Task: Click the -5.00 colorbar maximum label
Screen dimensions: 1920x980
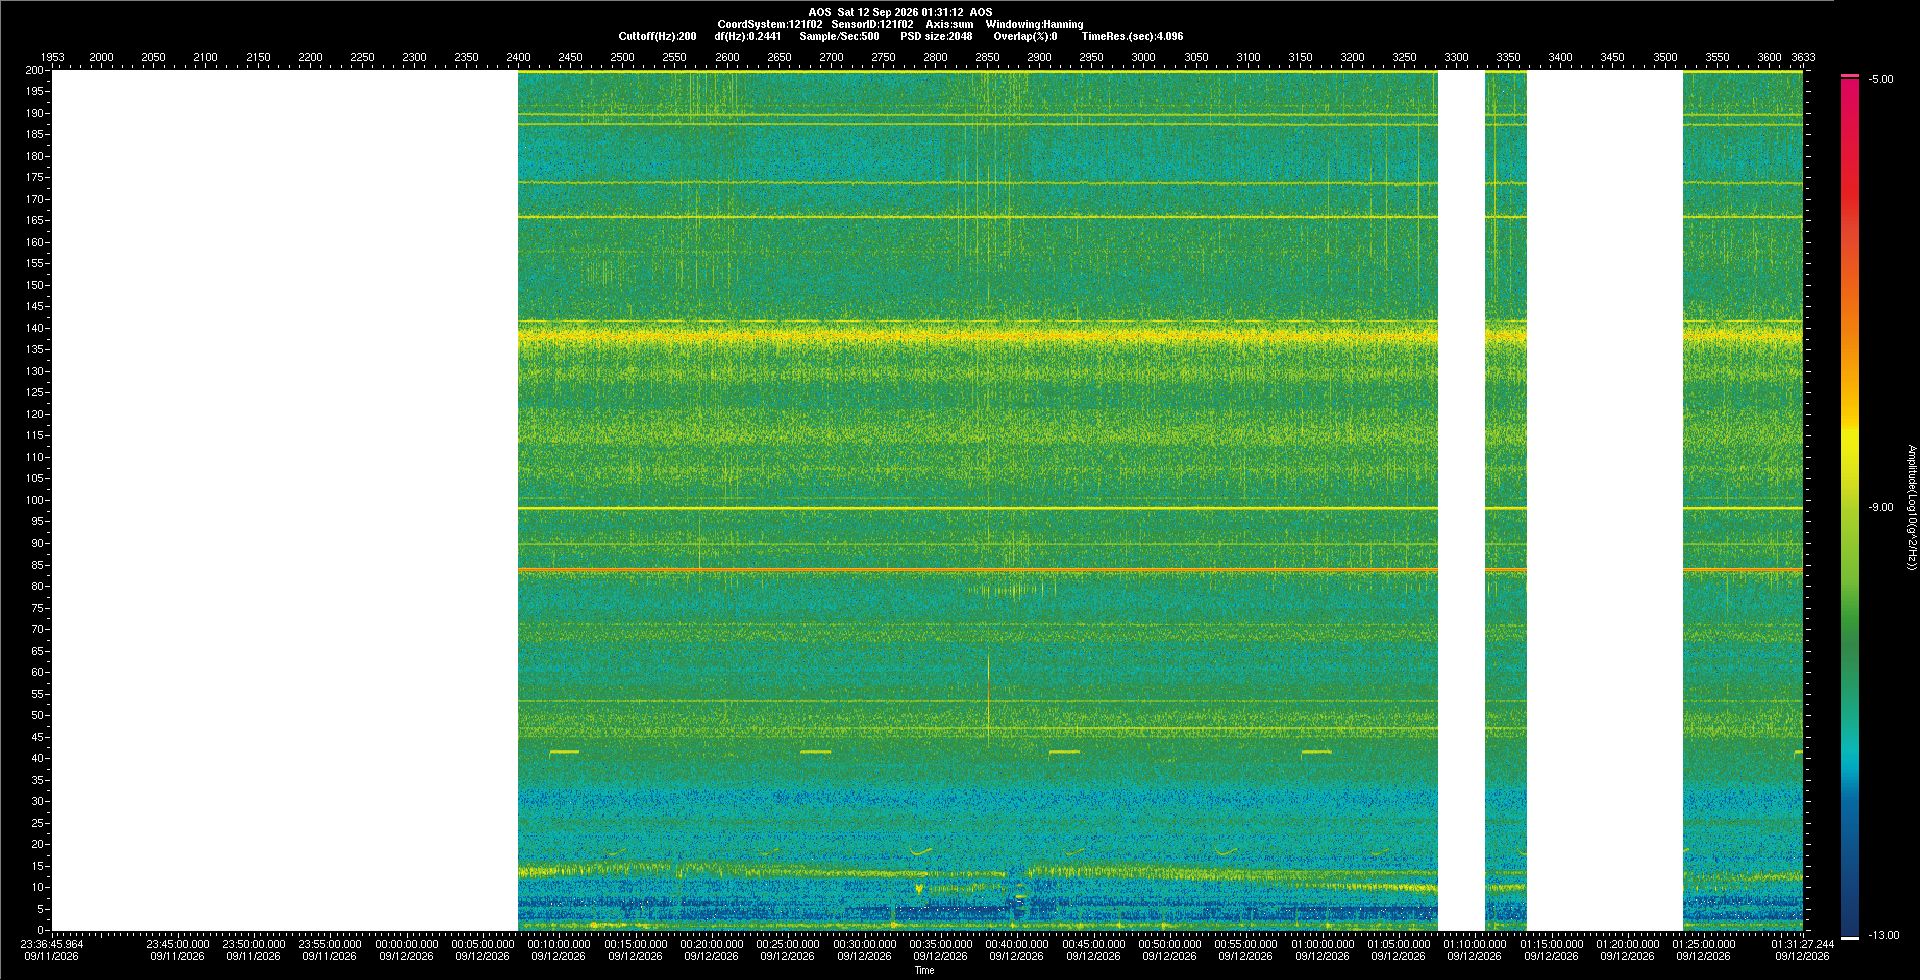Action: (1881, 79)
